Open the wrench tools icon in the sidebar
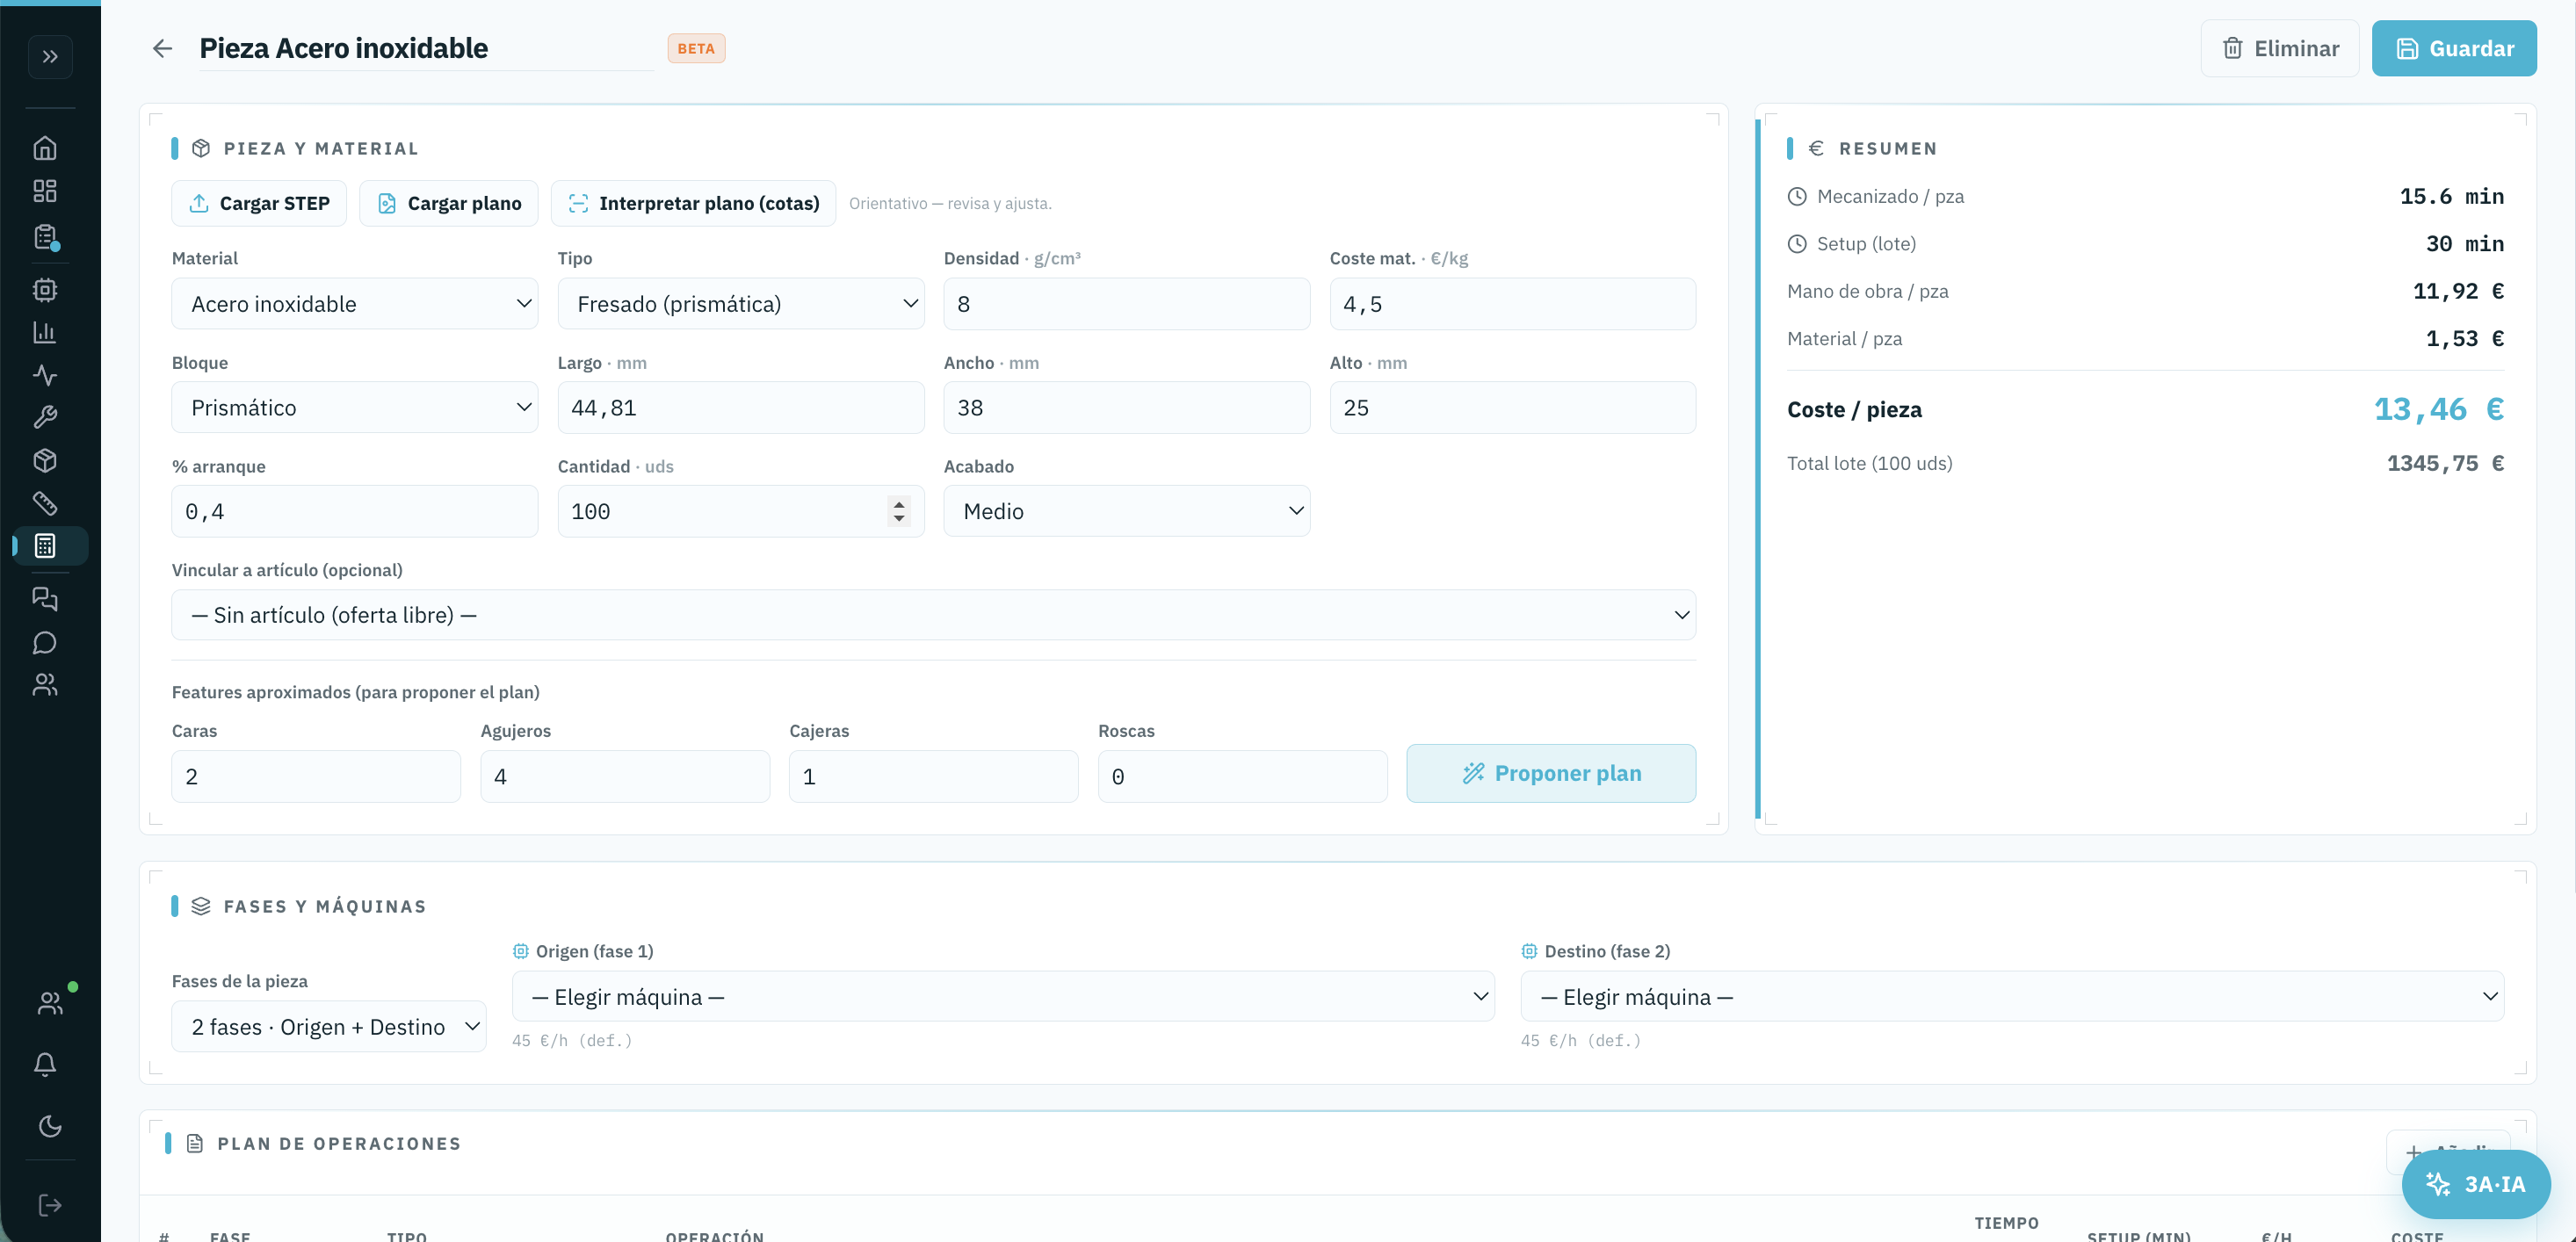This screenshot has width=2576, height=1242. (x=45, y=417)
